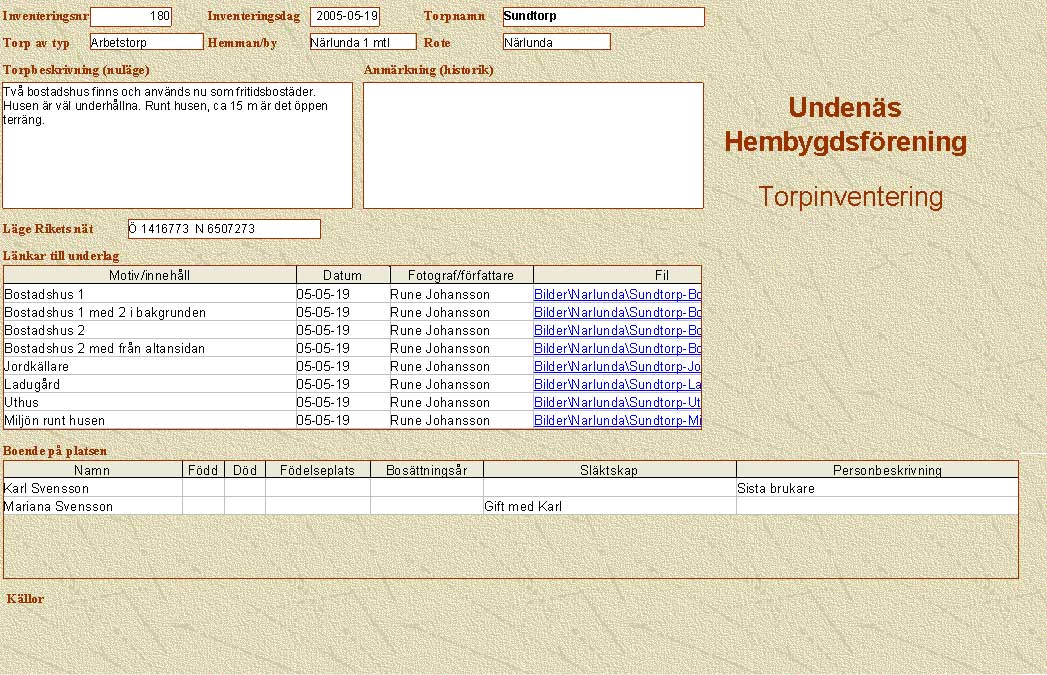Image resolution: width=1047 pixels, height=675 pixels.
Task: Click the Inventeringsnr field showing 180
Action: [131, 17]
